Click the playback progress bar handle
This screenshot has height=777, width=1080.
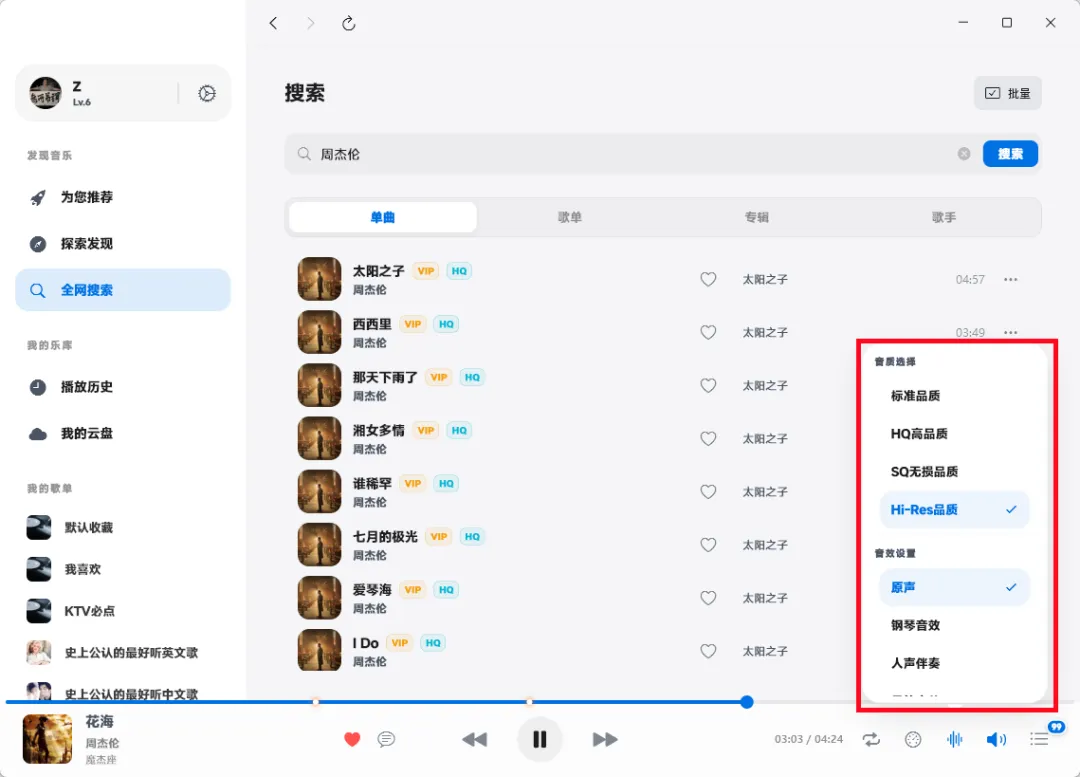point(747,702)
